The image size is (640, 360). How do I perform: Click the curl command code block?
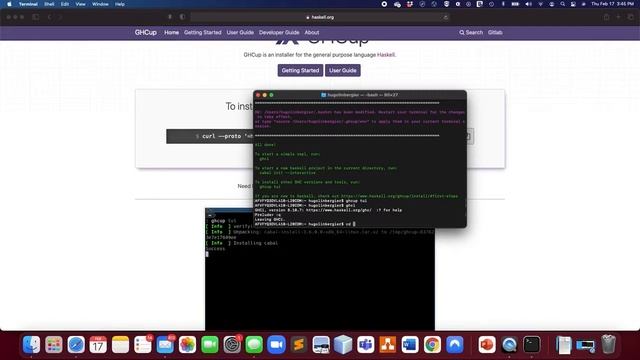click(210, 136)
